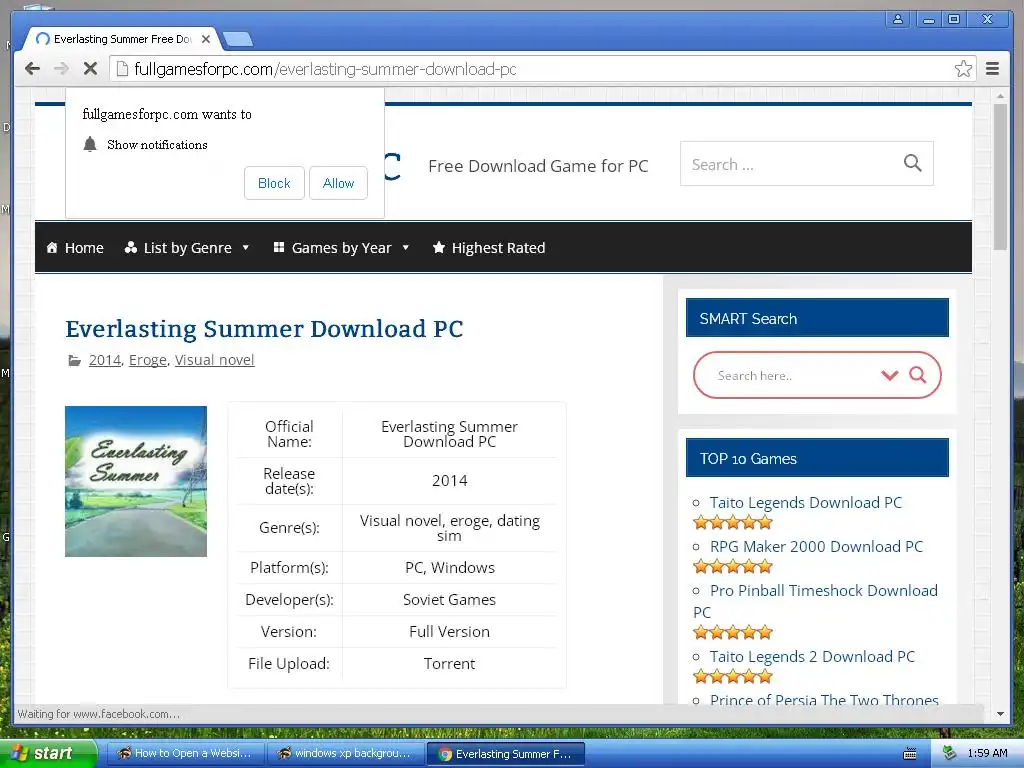Screen dimensions: 1024x768
Task: Open the Home menu item
Action: pyautogui.click(x=75, y=248)
